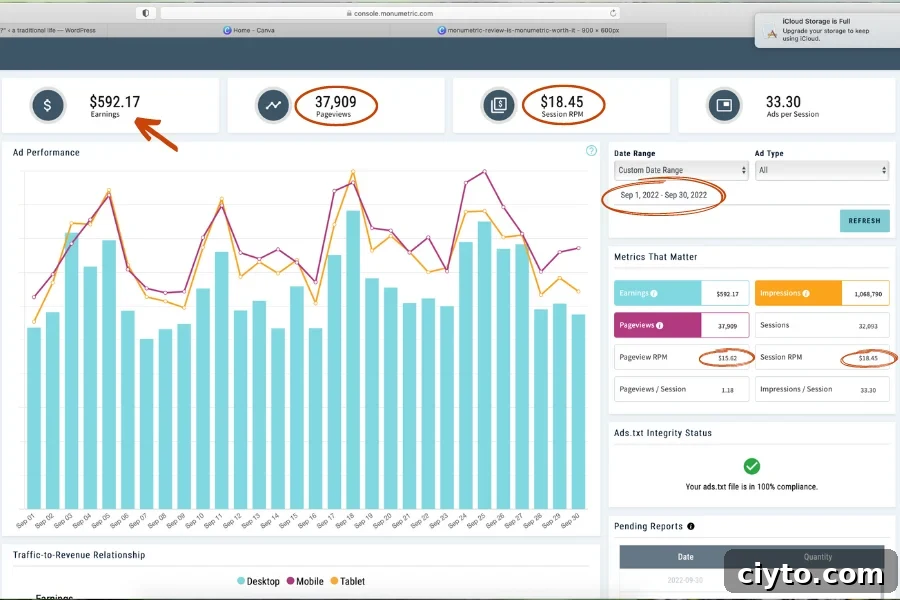Click the Pageview RPM metric tile
This screenshot has height=600, width=900.
coord(681,357)
